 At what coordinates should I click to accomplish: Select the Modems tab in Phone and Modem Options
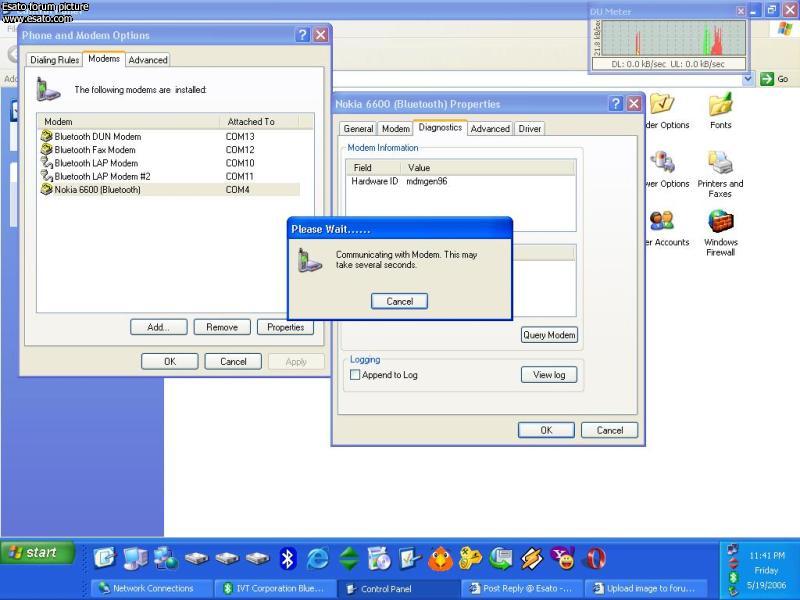point(104,59)
